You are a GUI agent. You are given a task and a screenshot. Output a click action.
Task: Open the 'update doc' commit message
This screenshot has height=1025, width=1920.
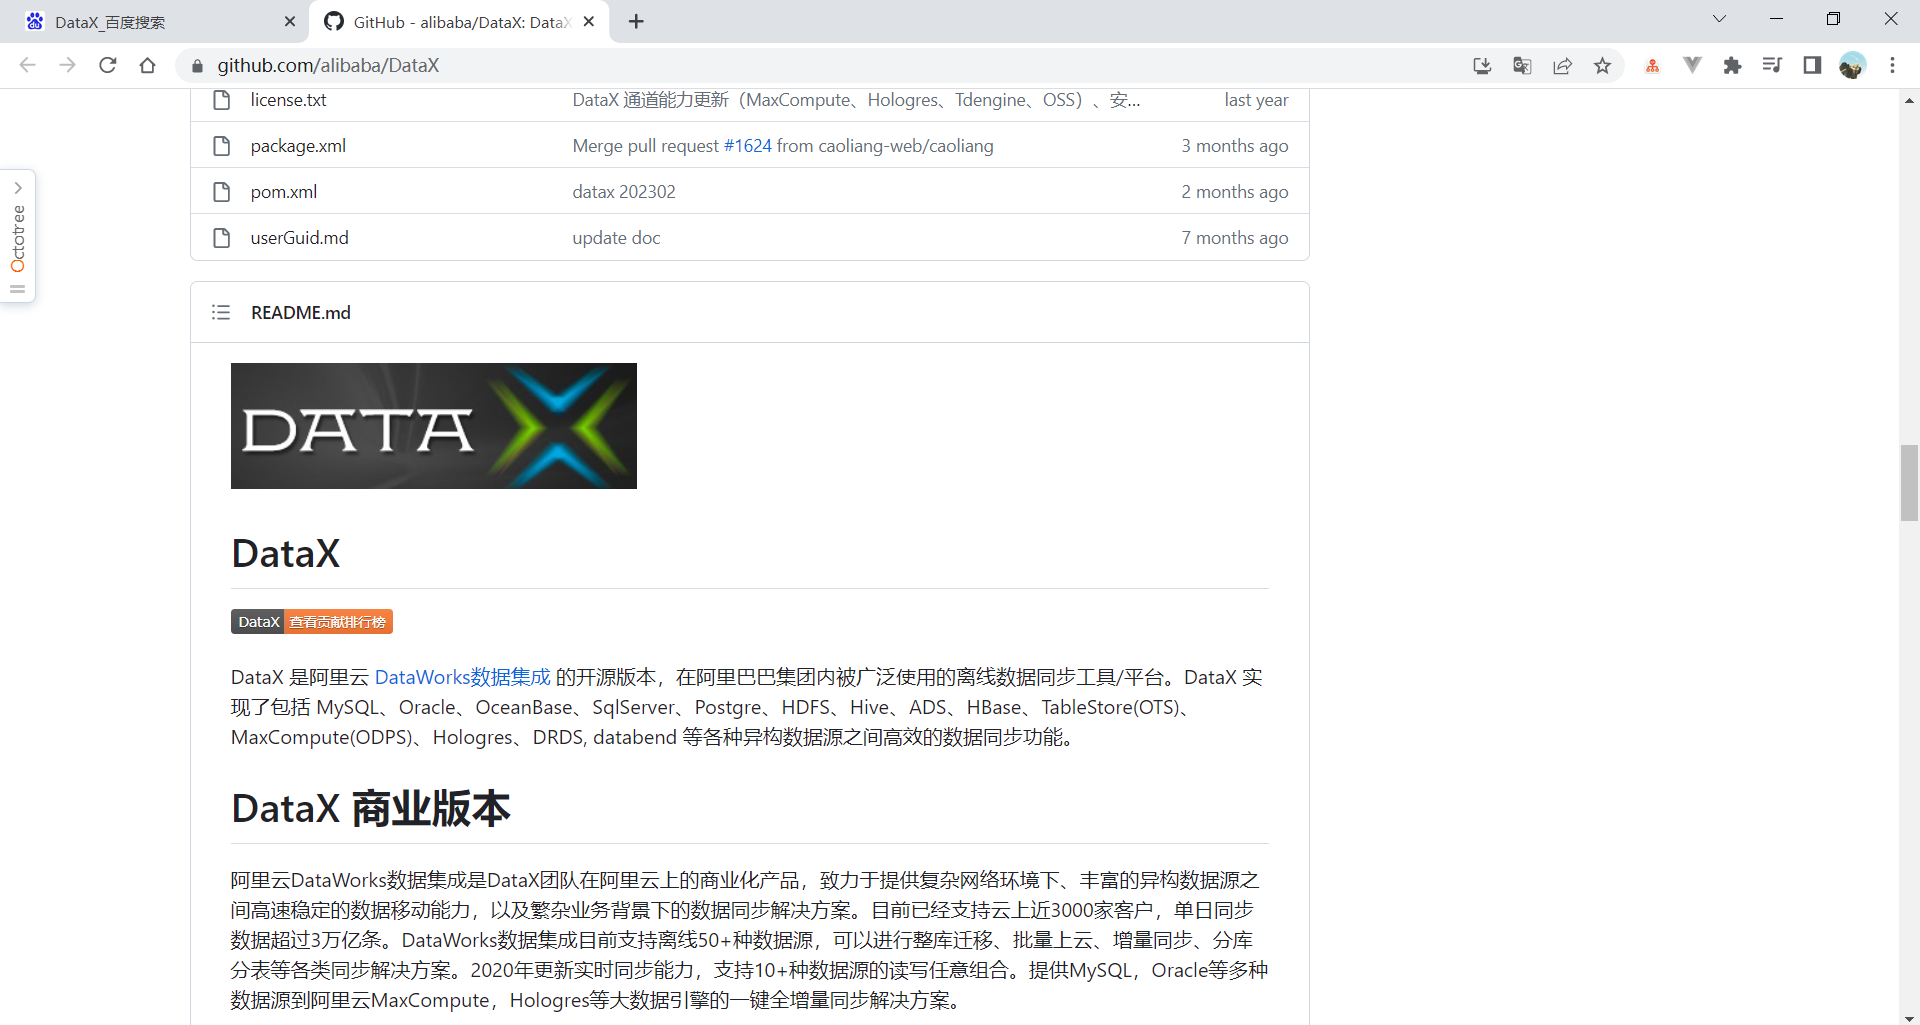[616, 238]
